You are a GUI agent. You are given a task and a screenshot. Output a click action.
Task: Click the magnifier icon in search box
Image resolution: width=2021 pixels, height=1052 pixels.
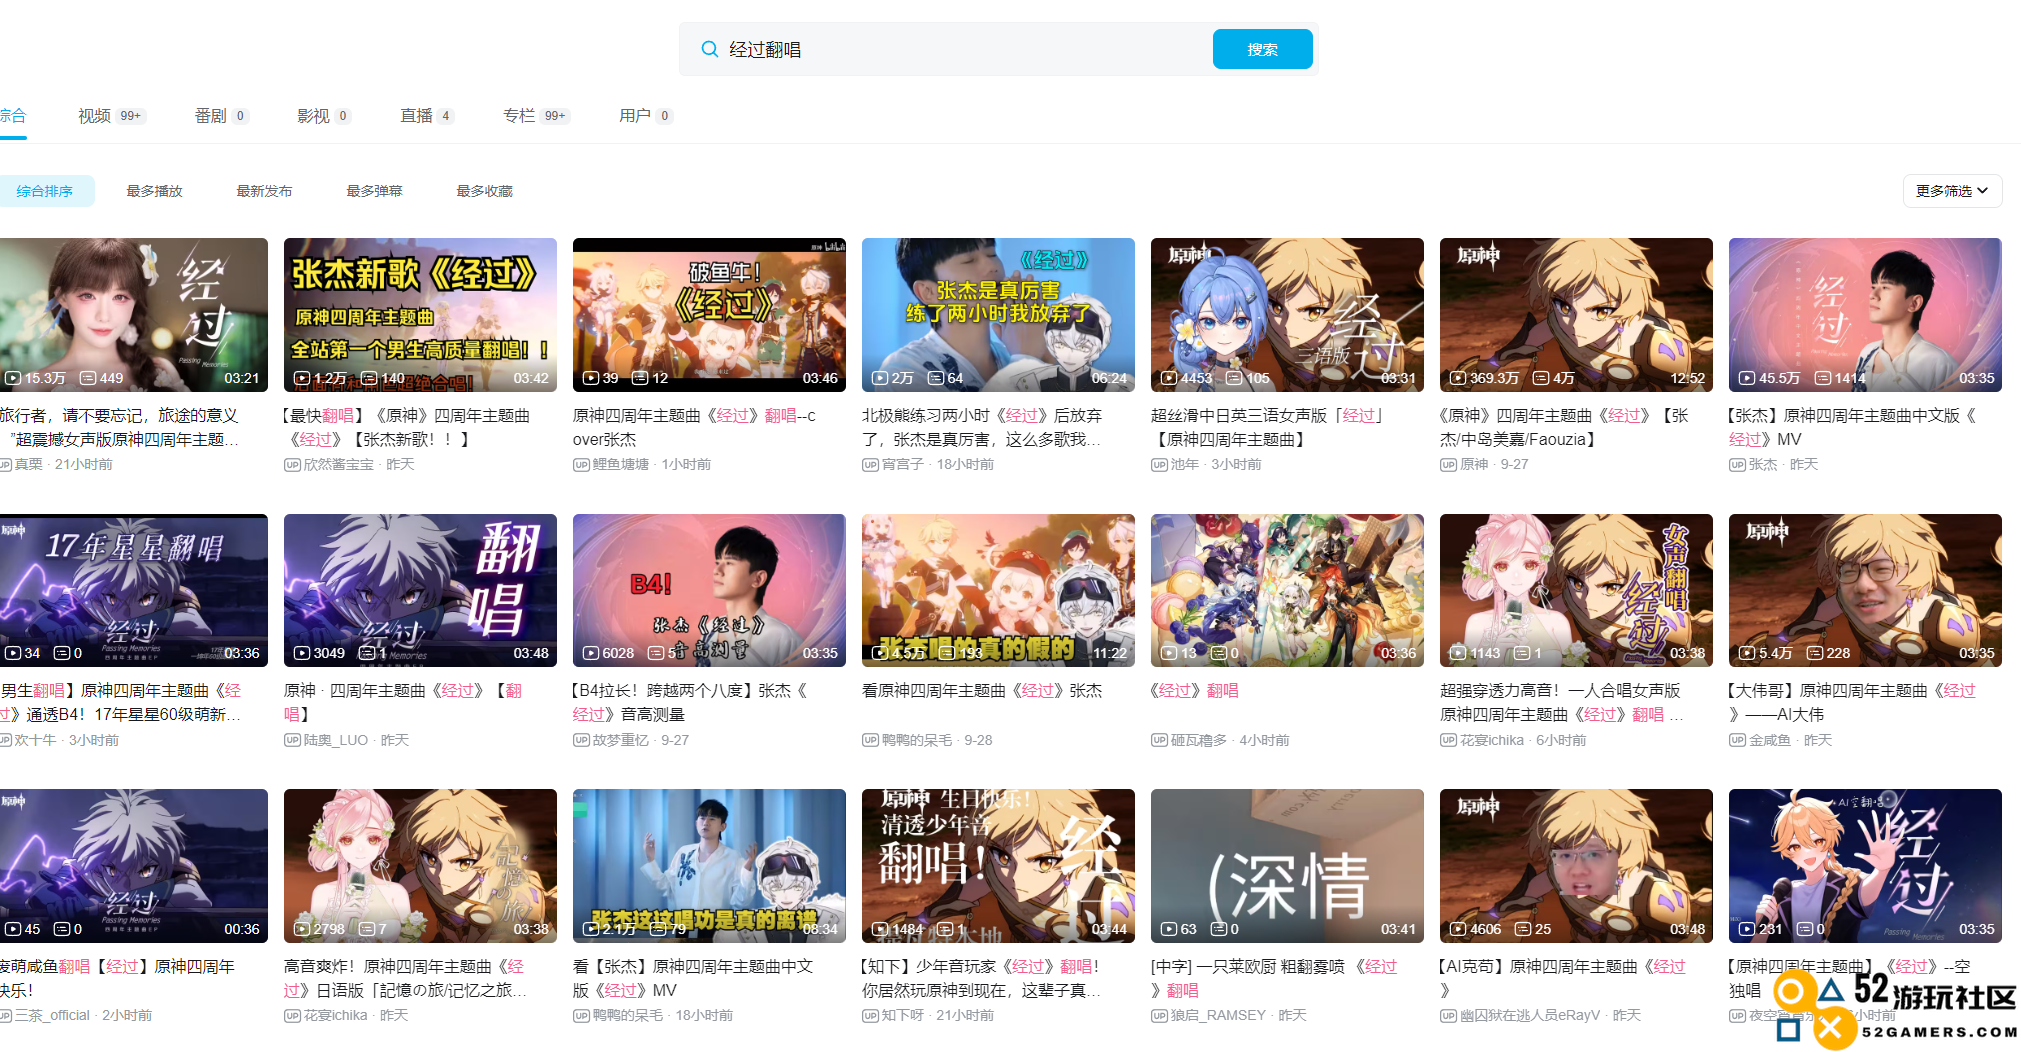click(x=709, y=49)
